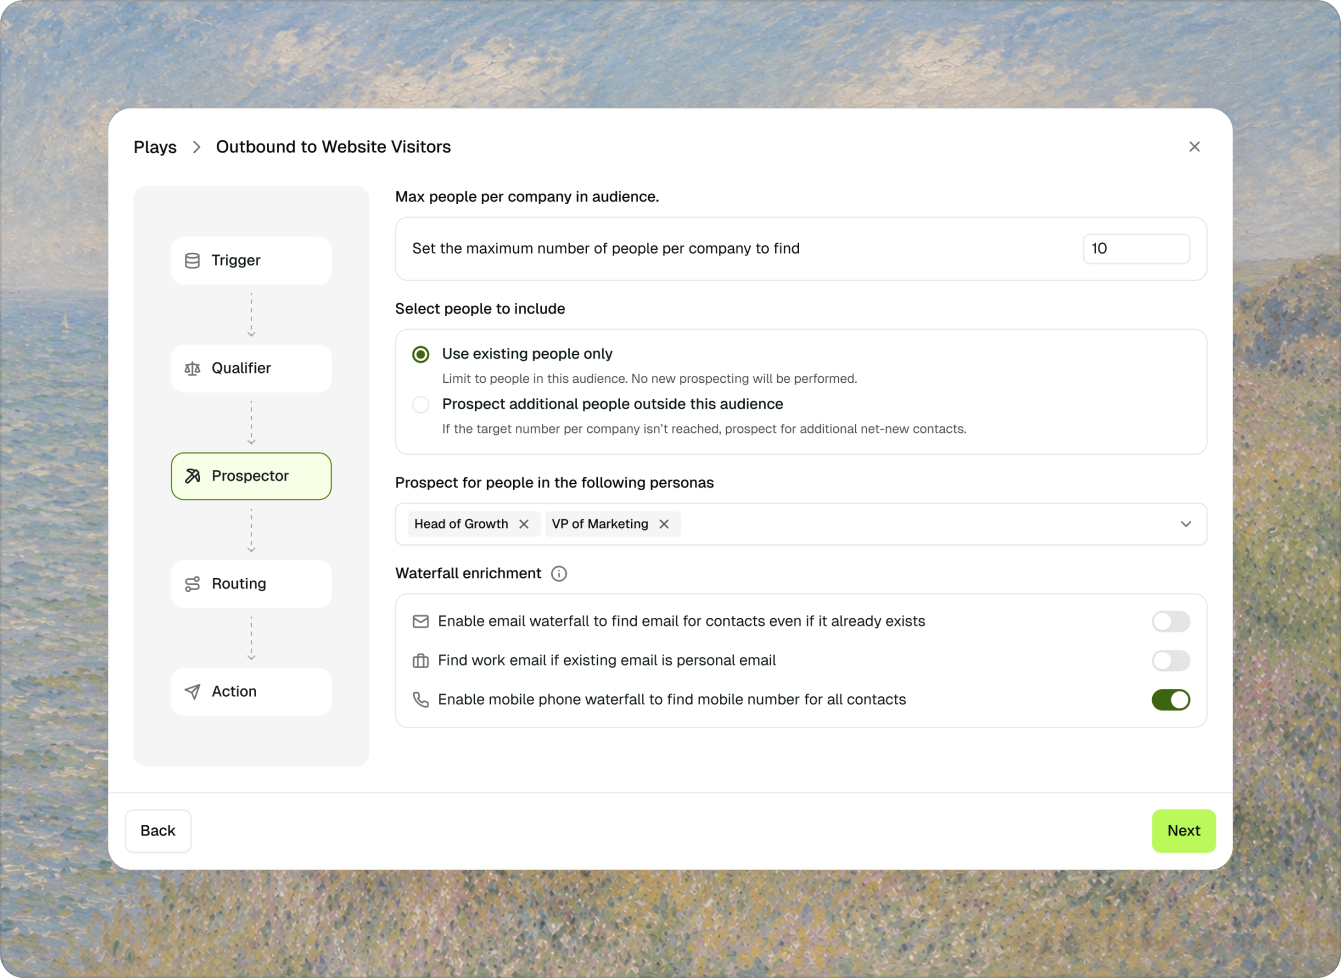Click the breadcrumb chevron after Plays
This screenshot has height=978, width=1341.
tap(196, 147)
